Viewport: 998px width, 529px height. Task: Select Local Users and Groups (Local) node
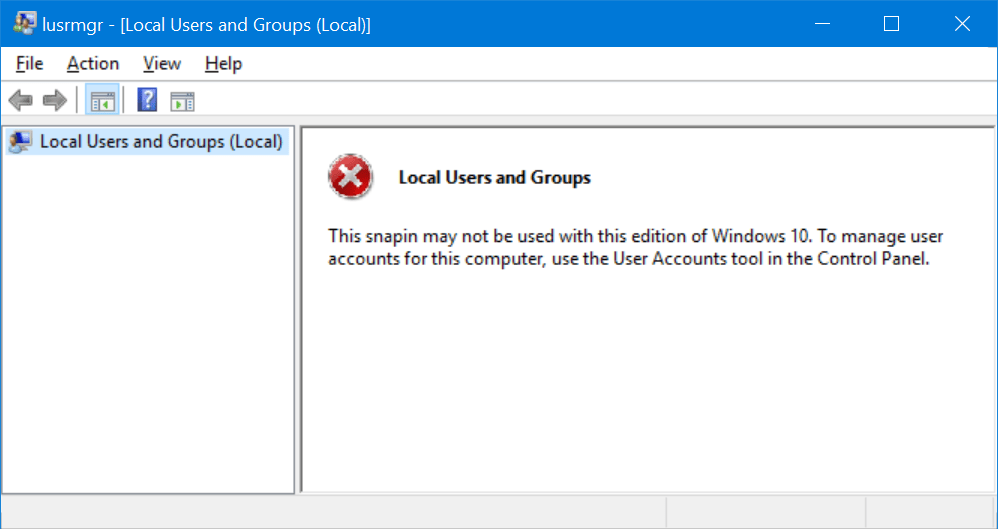(148, 141)
